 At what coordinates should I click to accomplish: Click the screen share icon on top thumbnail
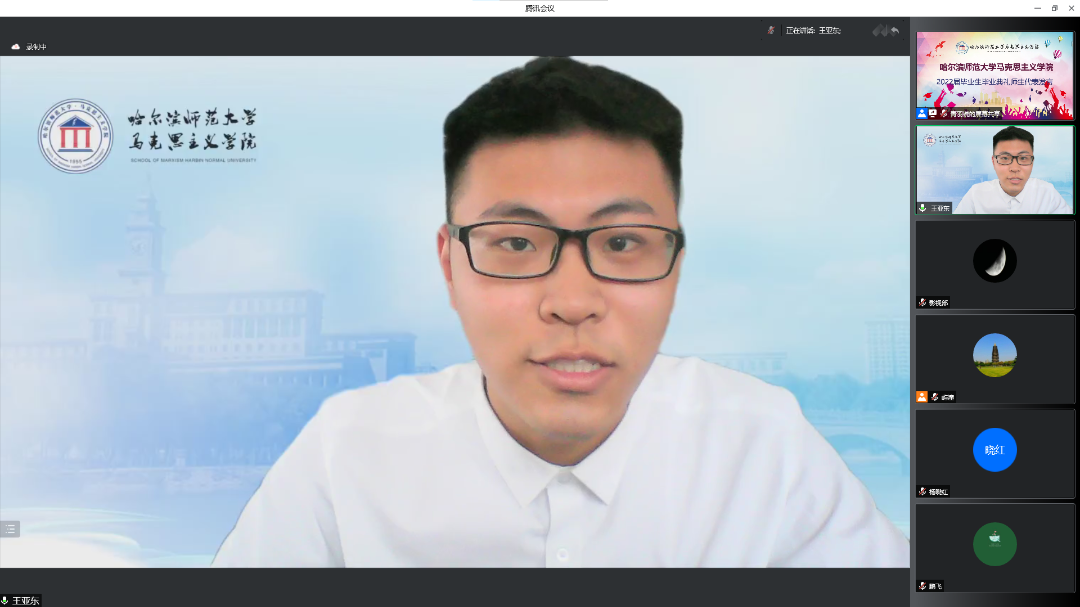[933, 114]
